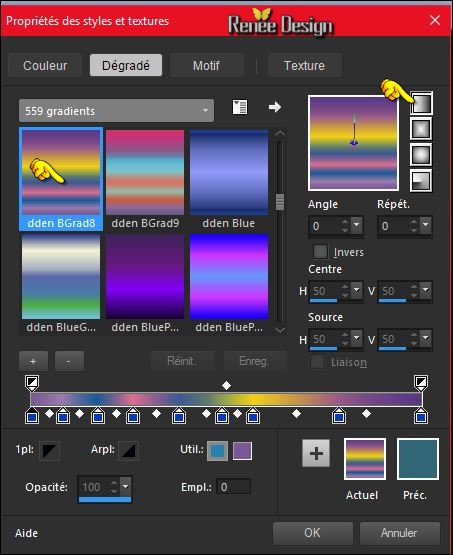Click the Annuler button

(x=399, y=533)
